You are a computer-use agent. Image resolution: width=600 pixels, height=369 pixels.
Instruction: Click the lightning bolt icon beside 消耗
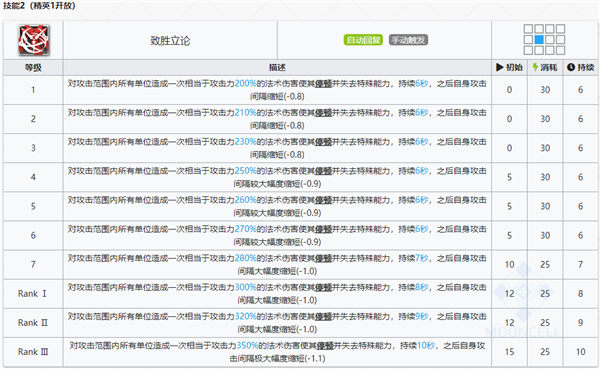click(x=535, y=67)
